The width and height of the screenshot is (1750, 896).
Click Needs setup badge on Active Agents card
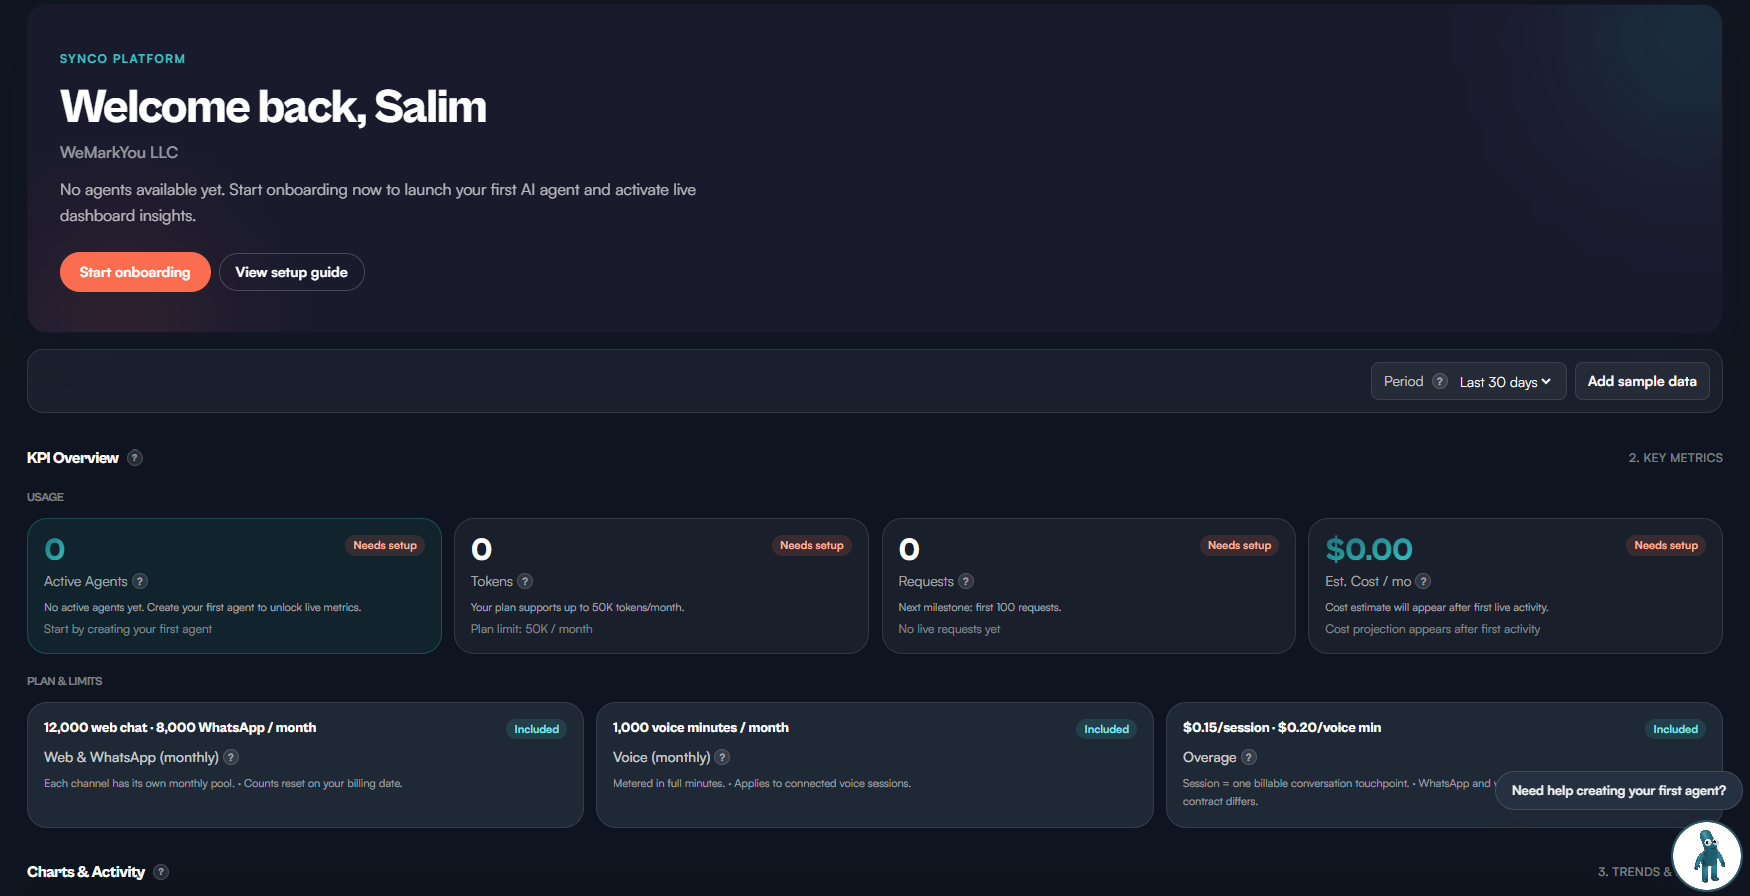[x=385, y=545]
